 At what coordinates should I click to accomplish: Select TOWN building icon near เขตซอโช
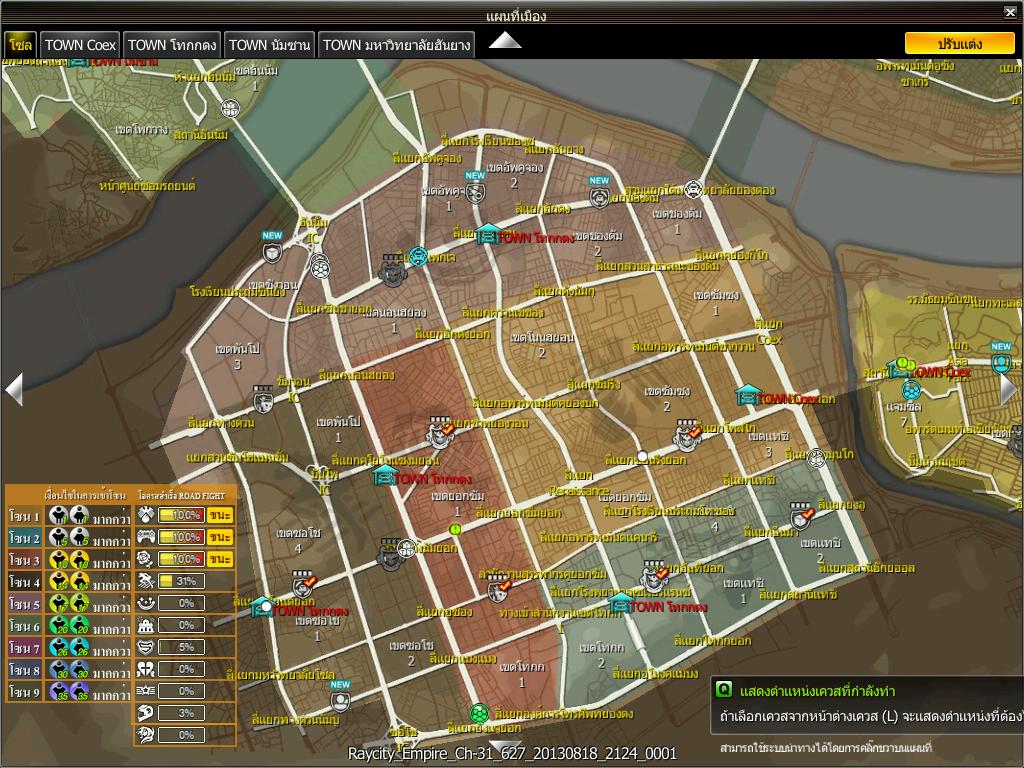click(263, 606)
